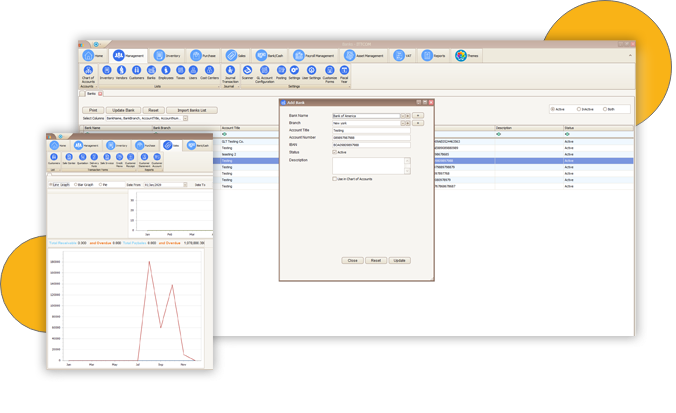The width and height of the screenshot is (676, 413).
Task: Toggle the Active status checkbox in Add Bank
Action: point(335,152)
